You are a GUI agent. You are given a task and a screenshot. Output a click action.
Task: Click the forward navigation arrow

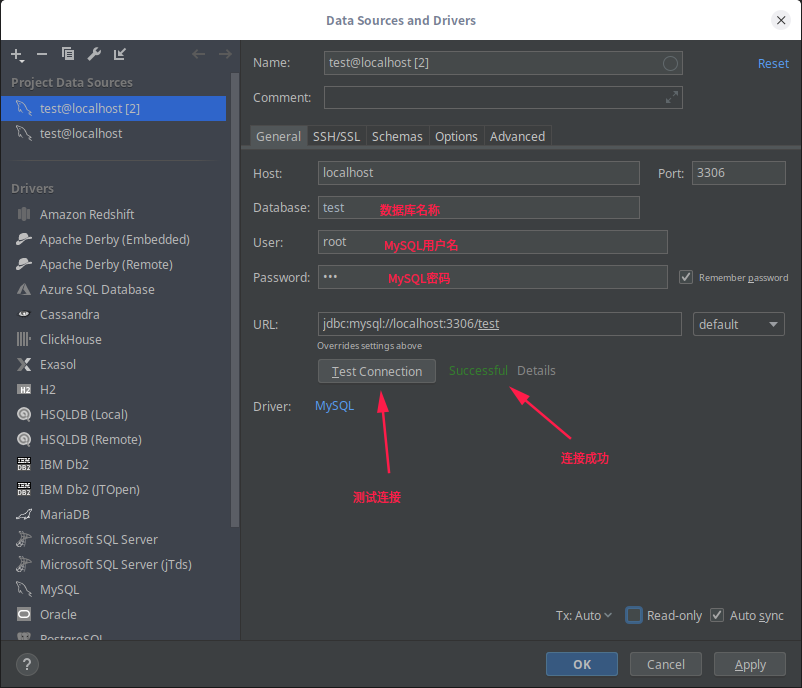225,54
